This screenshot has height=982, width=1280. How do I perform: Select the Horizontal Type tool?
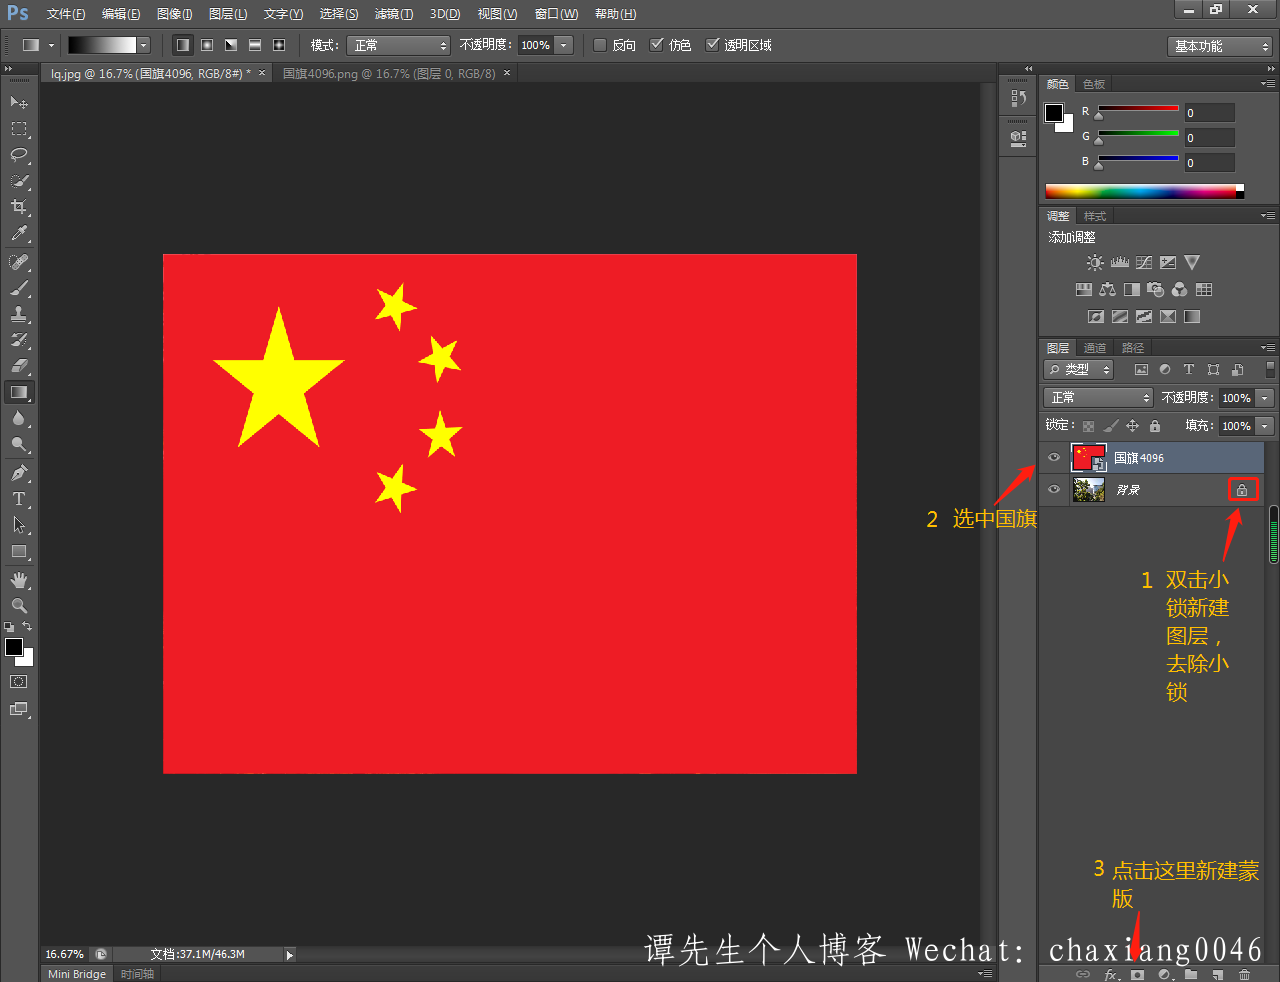tap(19, 499)
